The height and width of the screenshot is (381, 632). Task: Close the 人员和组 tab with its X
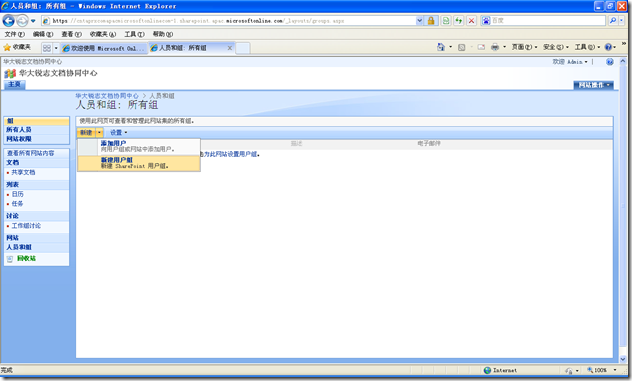click(x=230, y=48)
